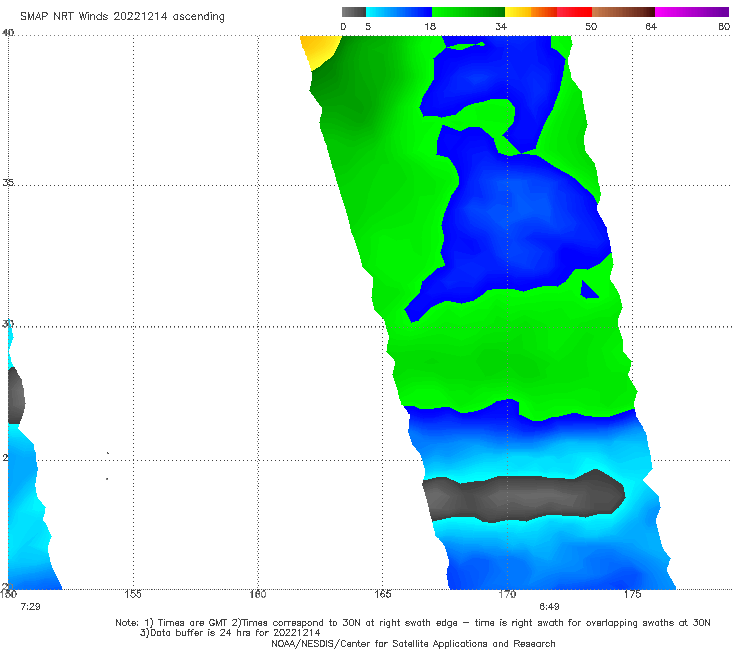Click the longitude axis label "175"

tap(632, 594)
